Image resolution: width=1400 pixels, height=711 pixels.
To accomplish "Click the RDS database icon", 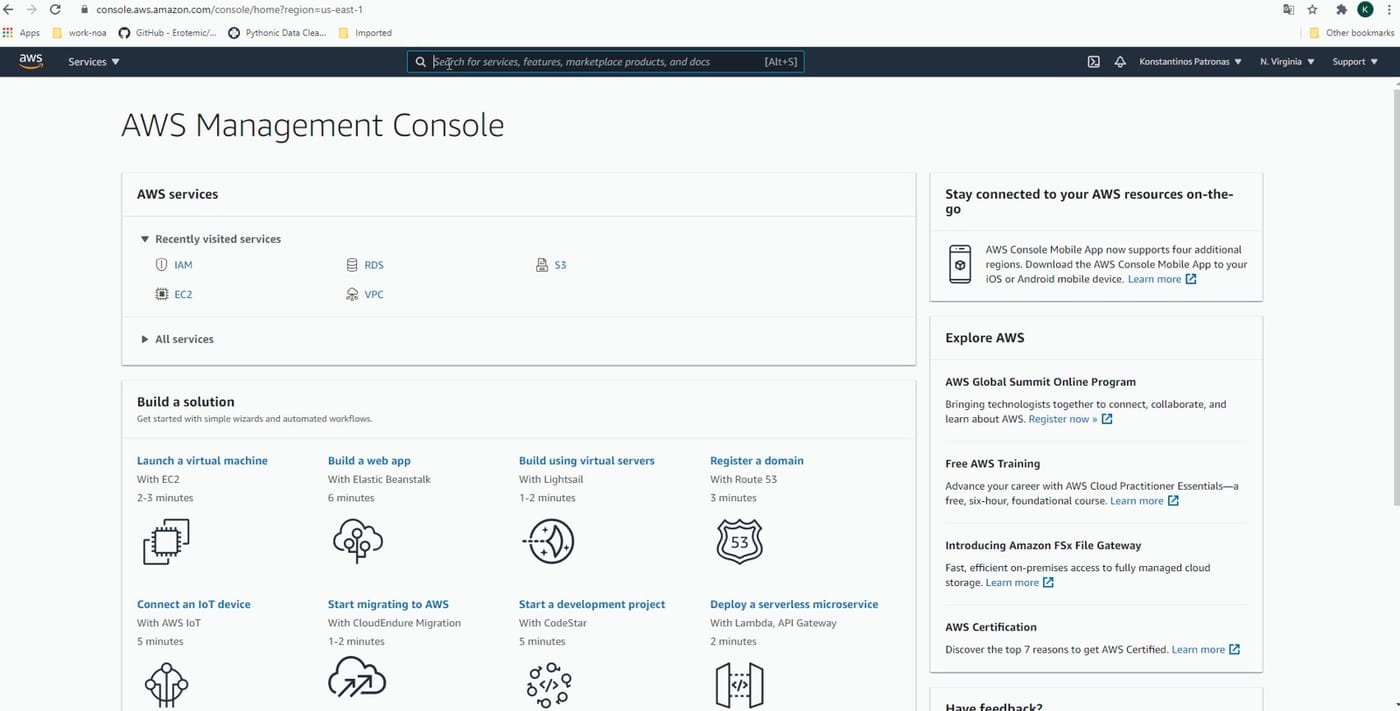I will [352, 265].
